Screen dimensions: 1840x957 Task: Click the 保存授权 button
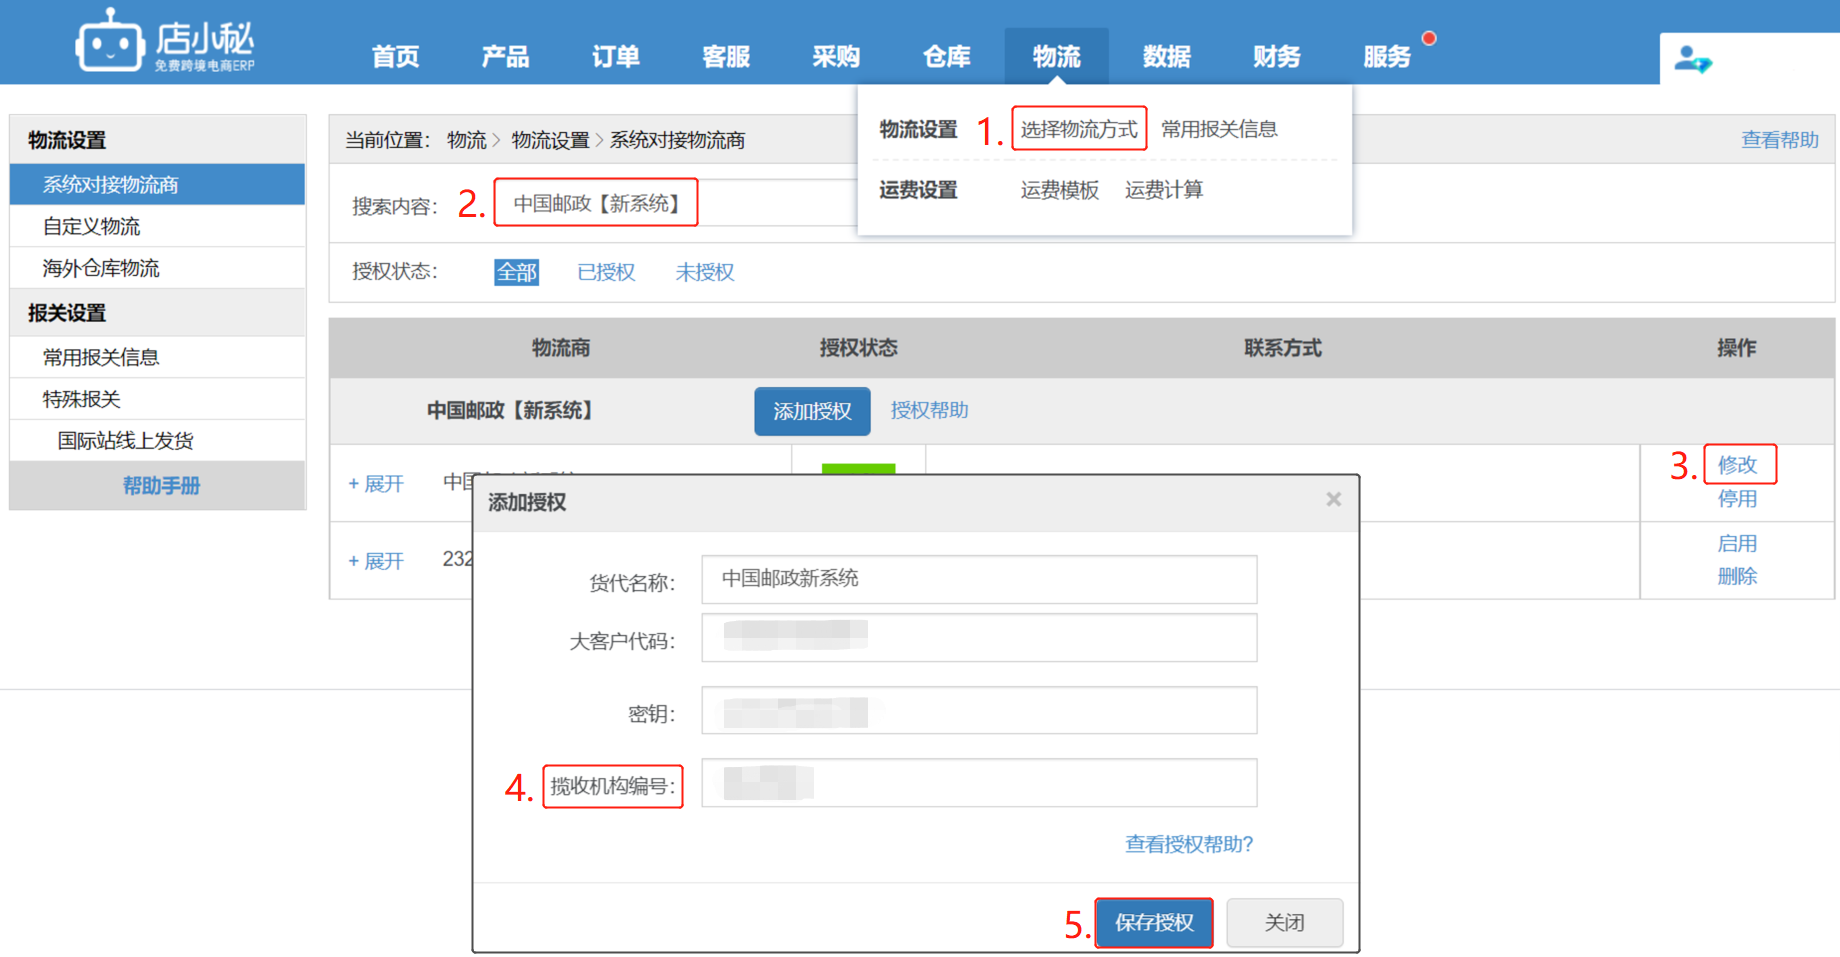coord(1154,922)
